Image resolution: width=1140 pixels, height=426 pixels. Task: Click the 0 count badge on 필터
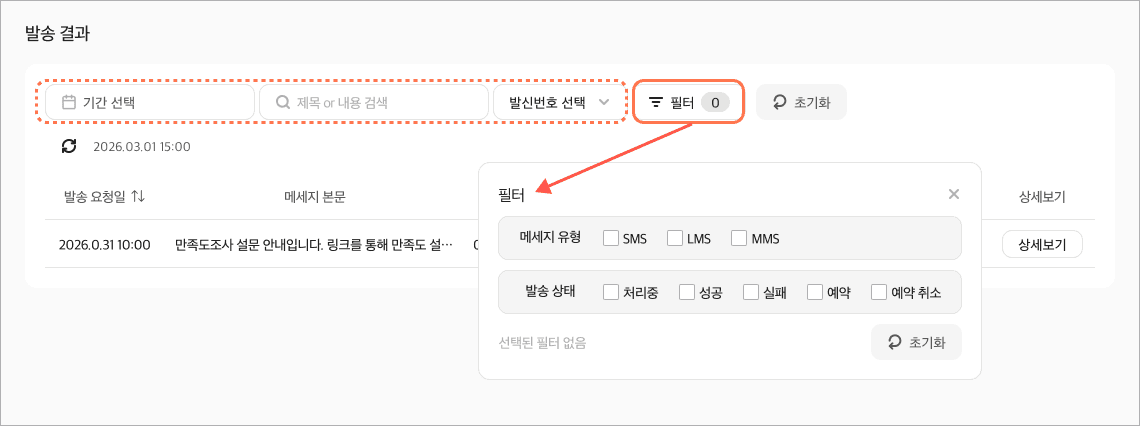(715, 103)
